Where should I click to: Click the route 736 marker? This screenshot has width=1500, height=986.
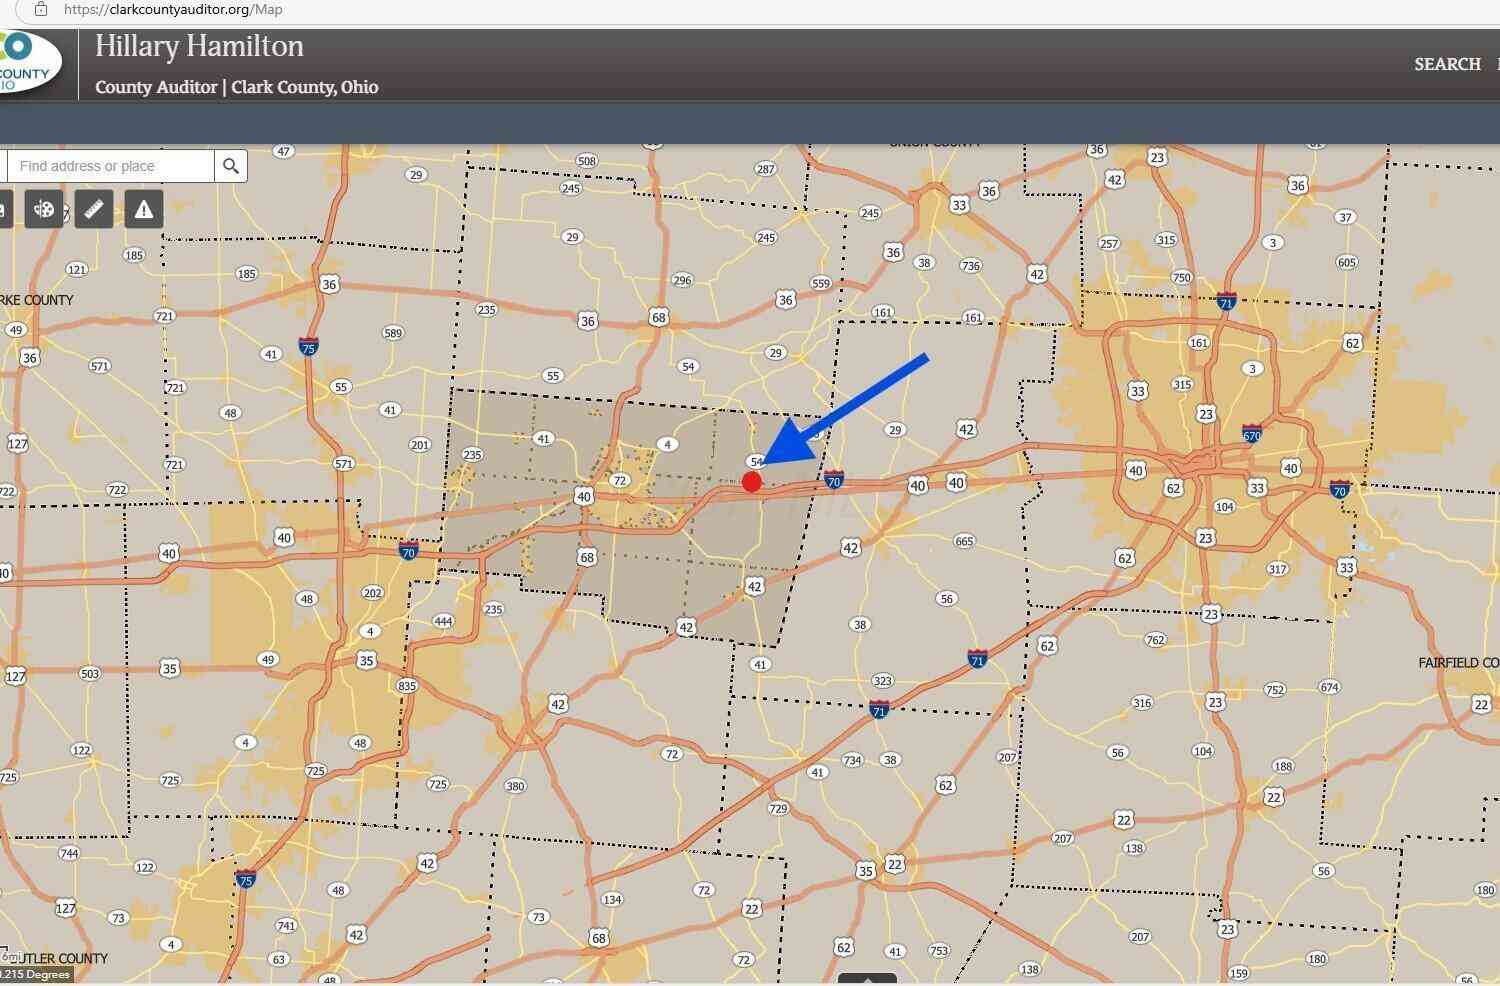click(970, 265)
